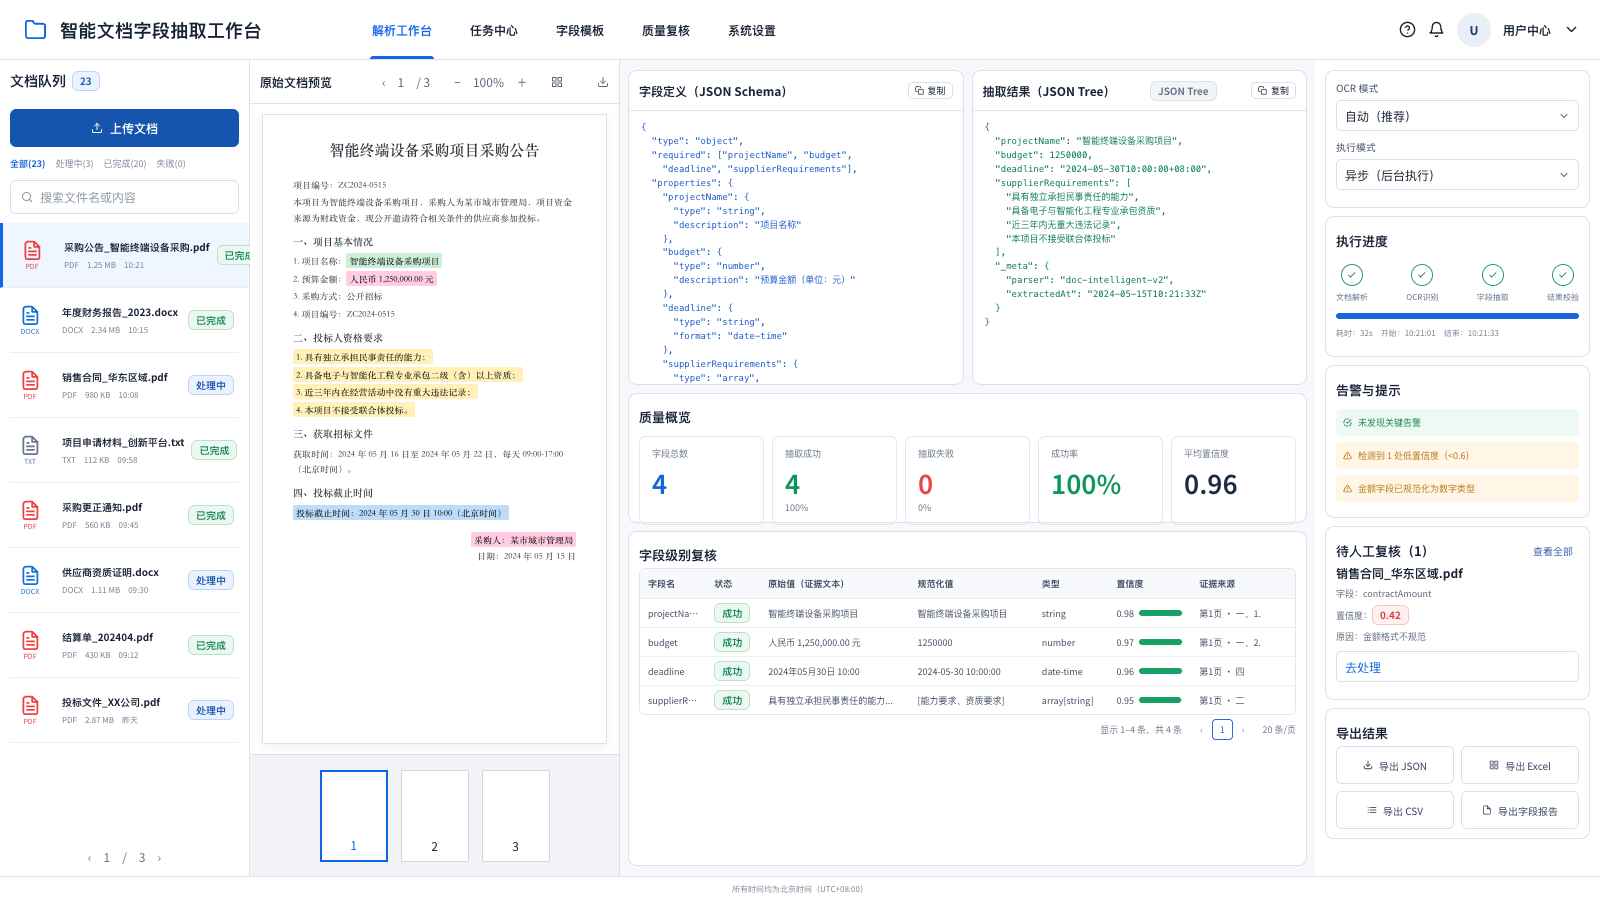The width and height of the screenshot is (1600, 900).
Task: Click the 搜索文件名或内容 search field
Action: coord(124,197)
